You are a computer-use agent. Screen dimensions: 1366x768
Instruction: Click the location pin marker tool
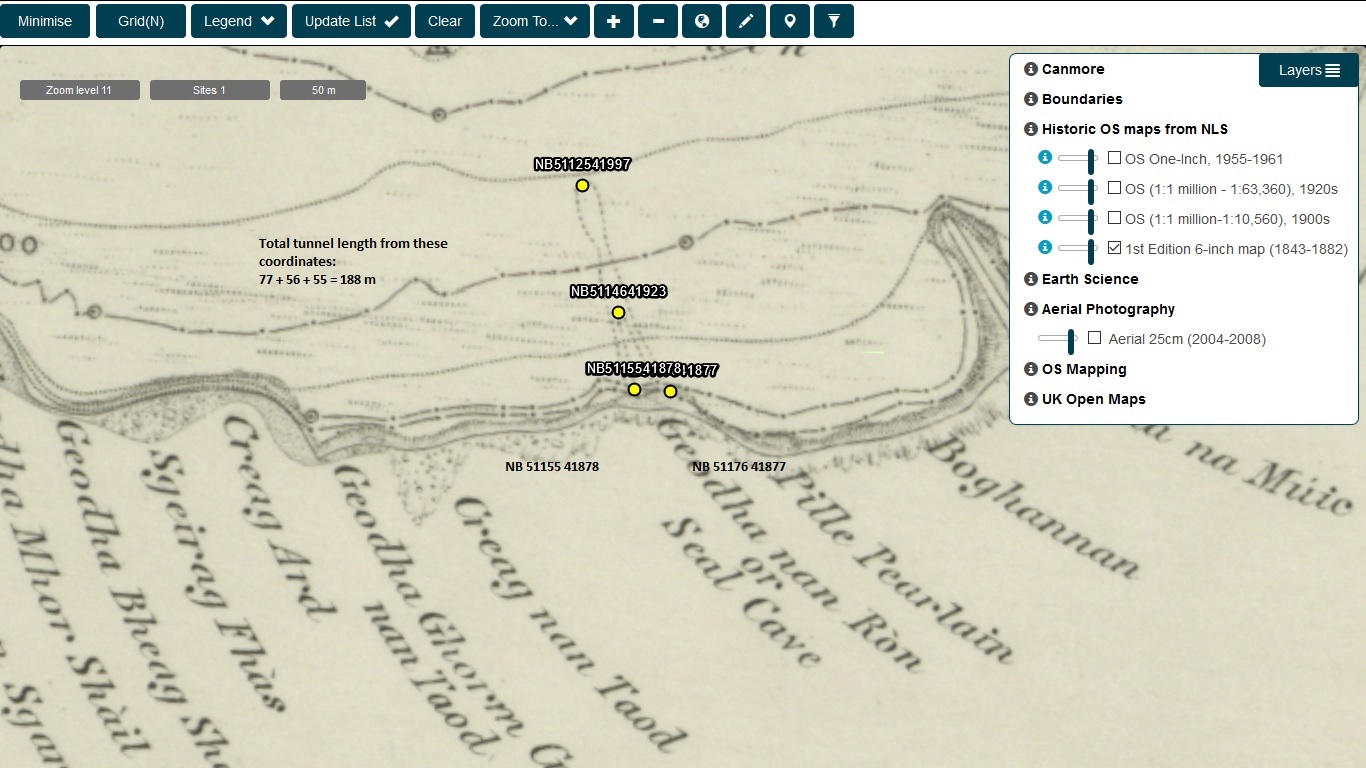[789, 21]
